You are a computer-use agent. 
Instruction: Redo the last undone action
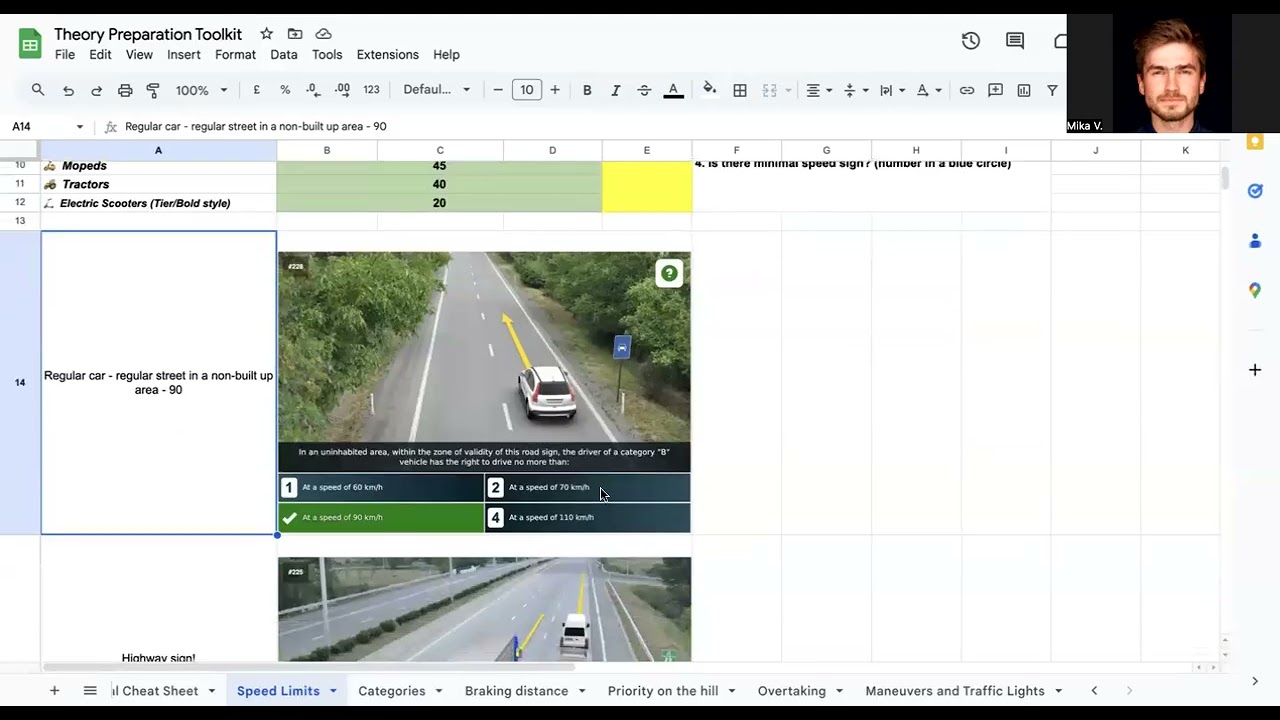96,90
